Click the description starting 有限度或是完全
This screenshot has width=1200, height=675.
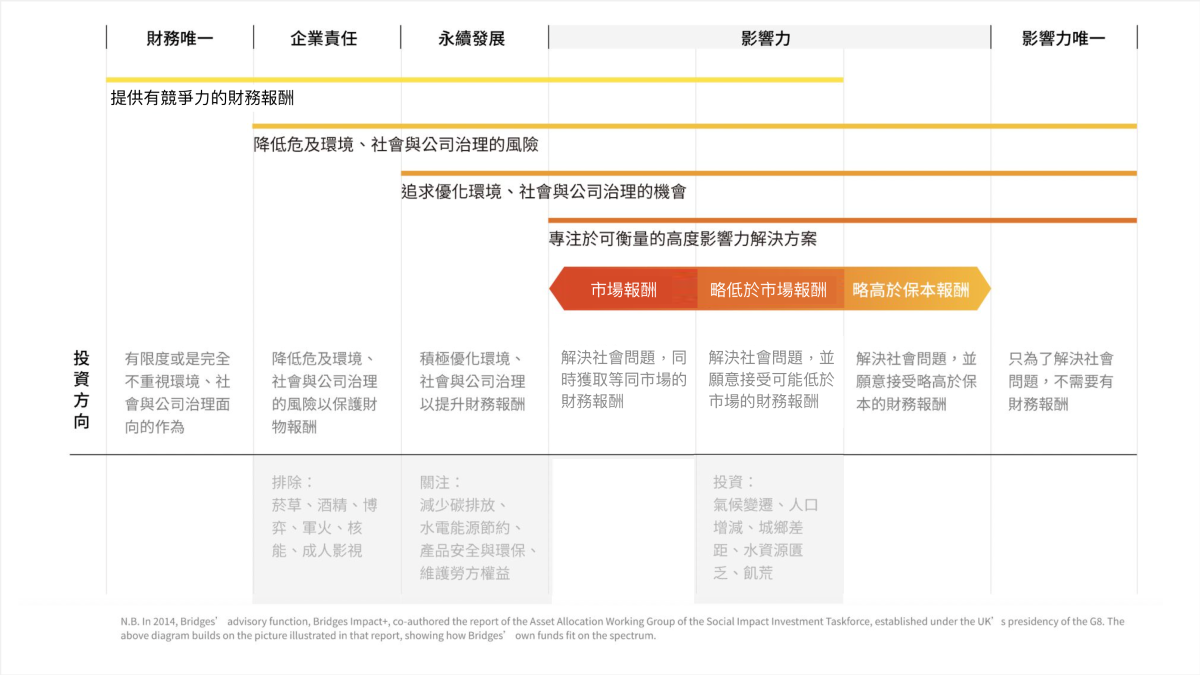178,392
